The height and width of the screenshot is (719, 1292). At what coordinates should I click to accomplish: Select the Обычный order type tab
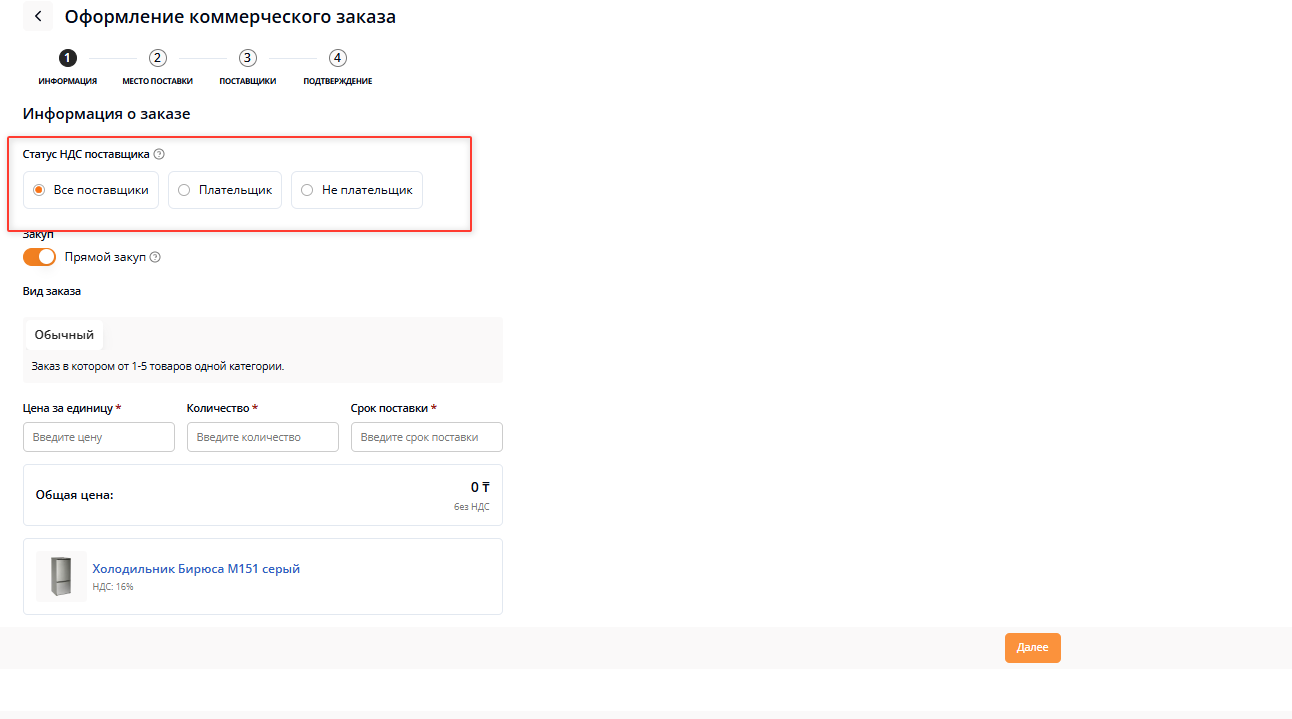pyautogui.click(x=64, y=335)
